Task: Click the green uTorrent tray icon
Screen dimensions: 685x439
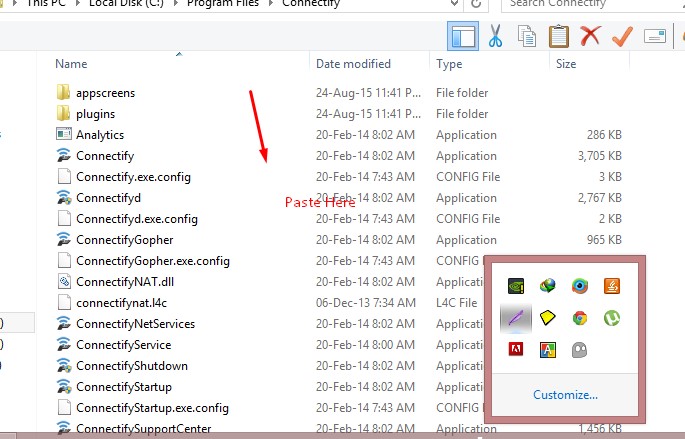Action: (x=612, y=318)
